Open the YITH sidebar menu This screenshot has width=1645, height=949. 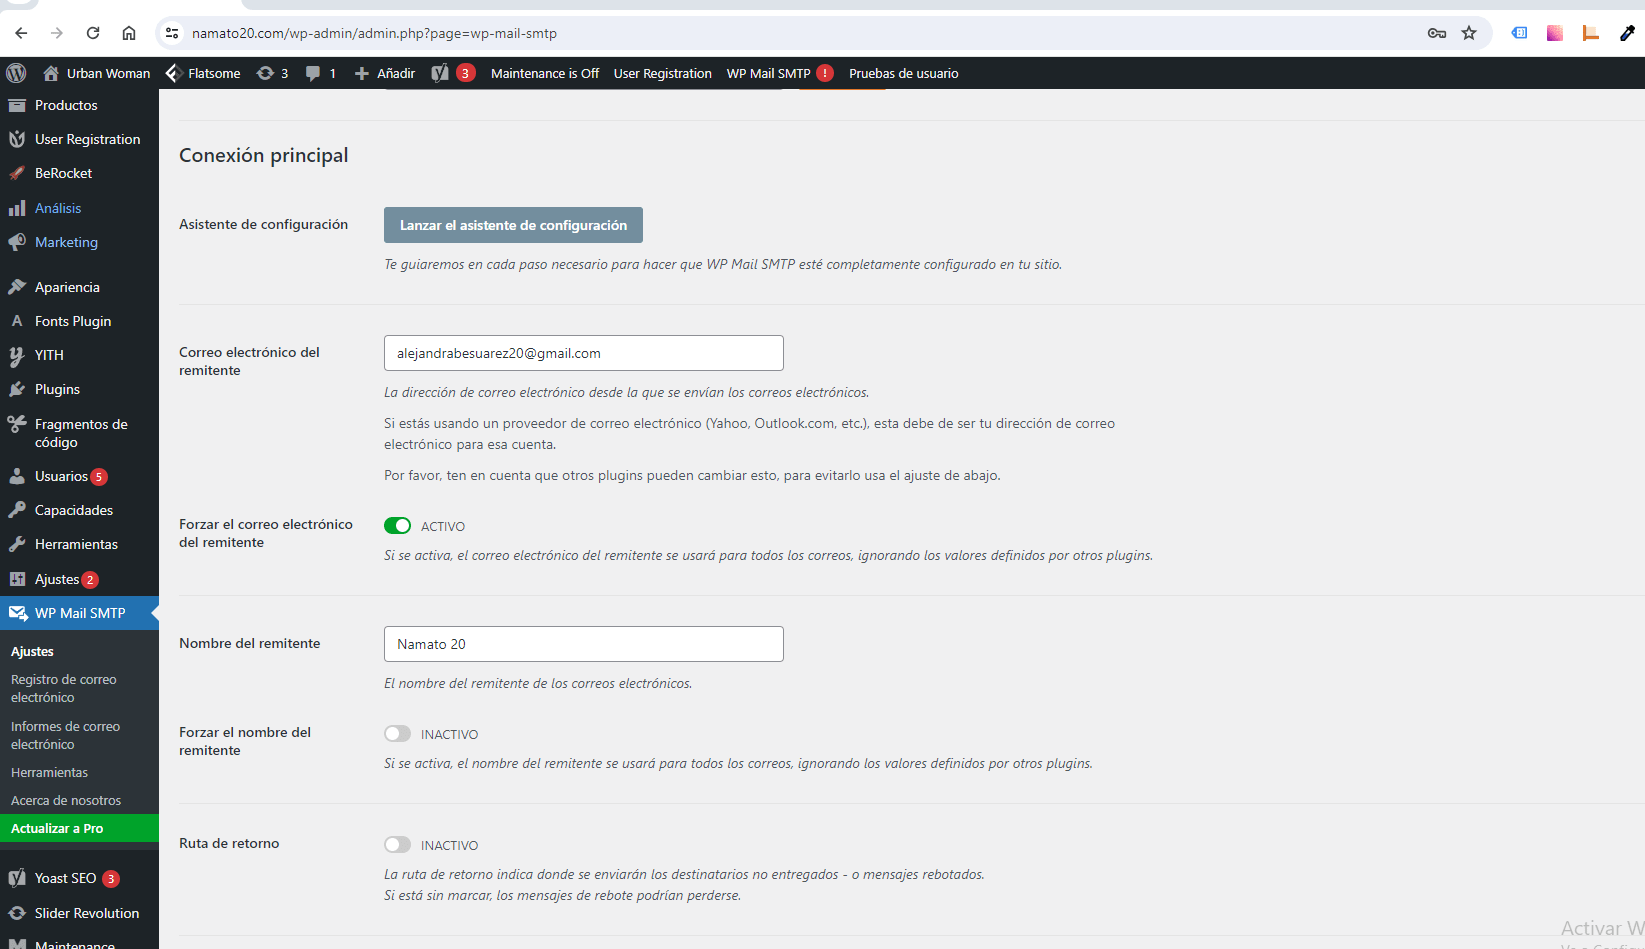(79, 355)
